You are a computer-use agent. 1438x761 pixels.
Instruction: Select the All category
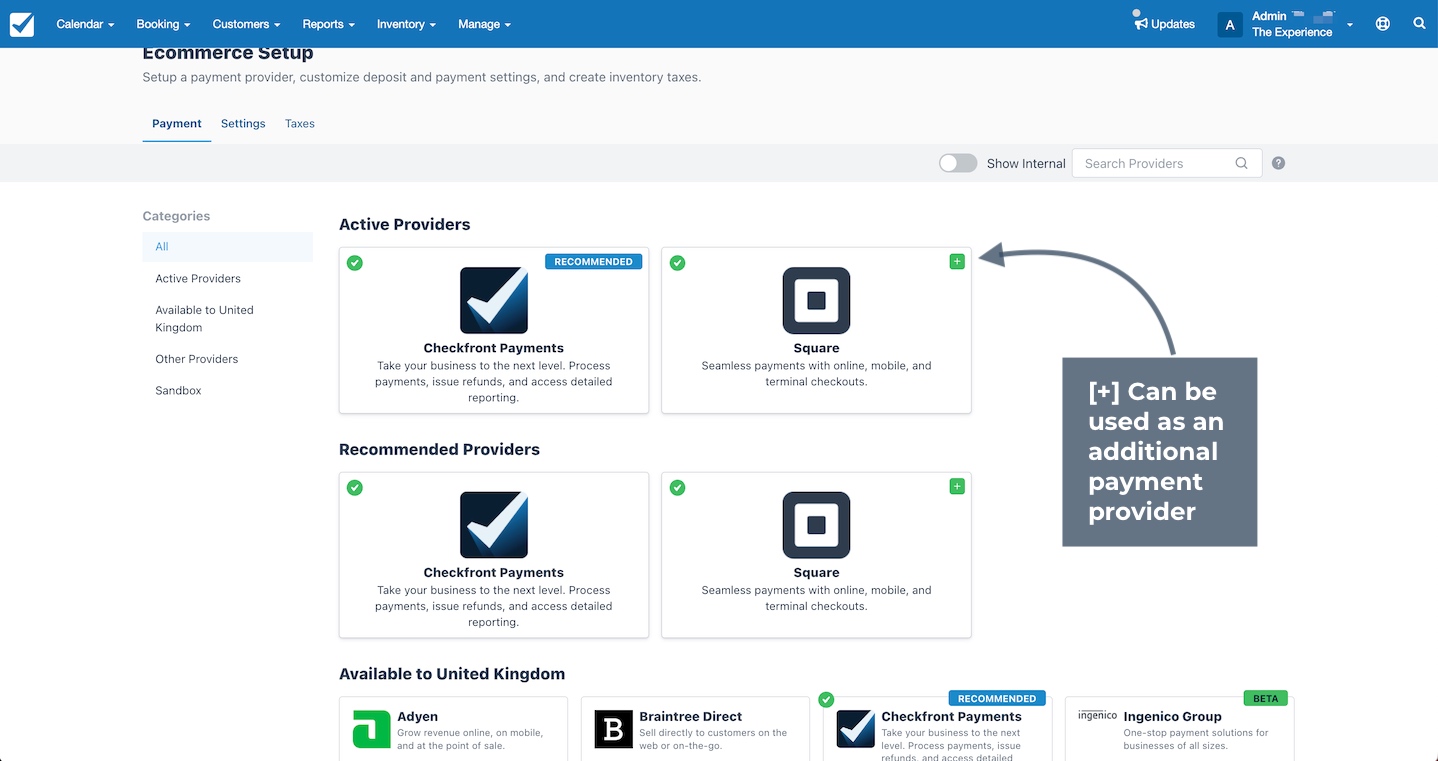click(228, 247)
